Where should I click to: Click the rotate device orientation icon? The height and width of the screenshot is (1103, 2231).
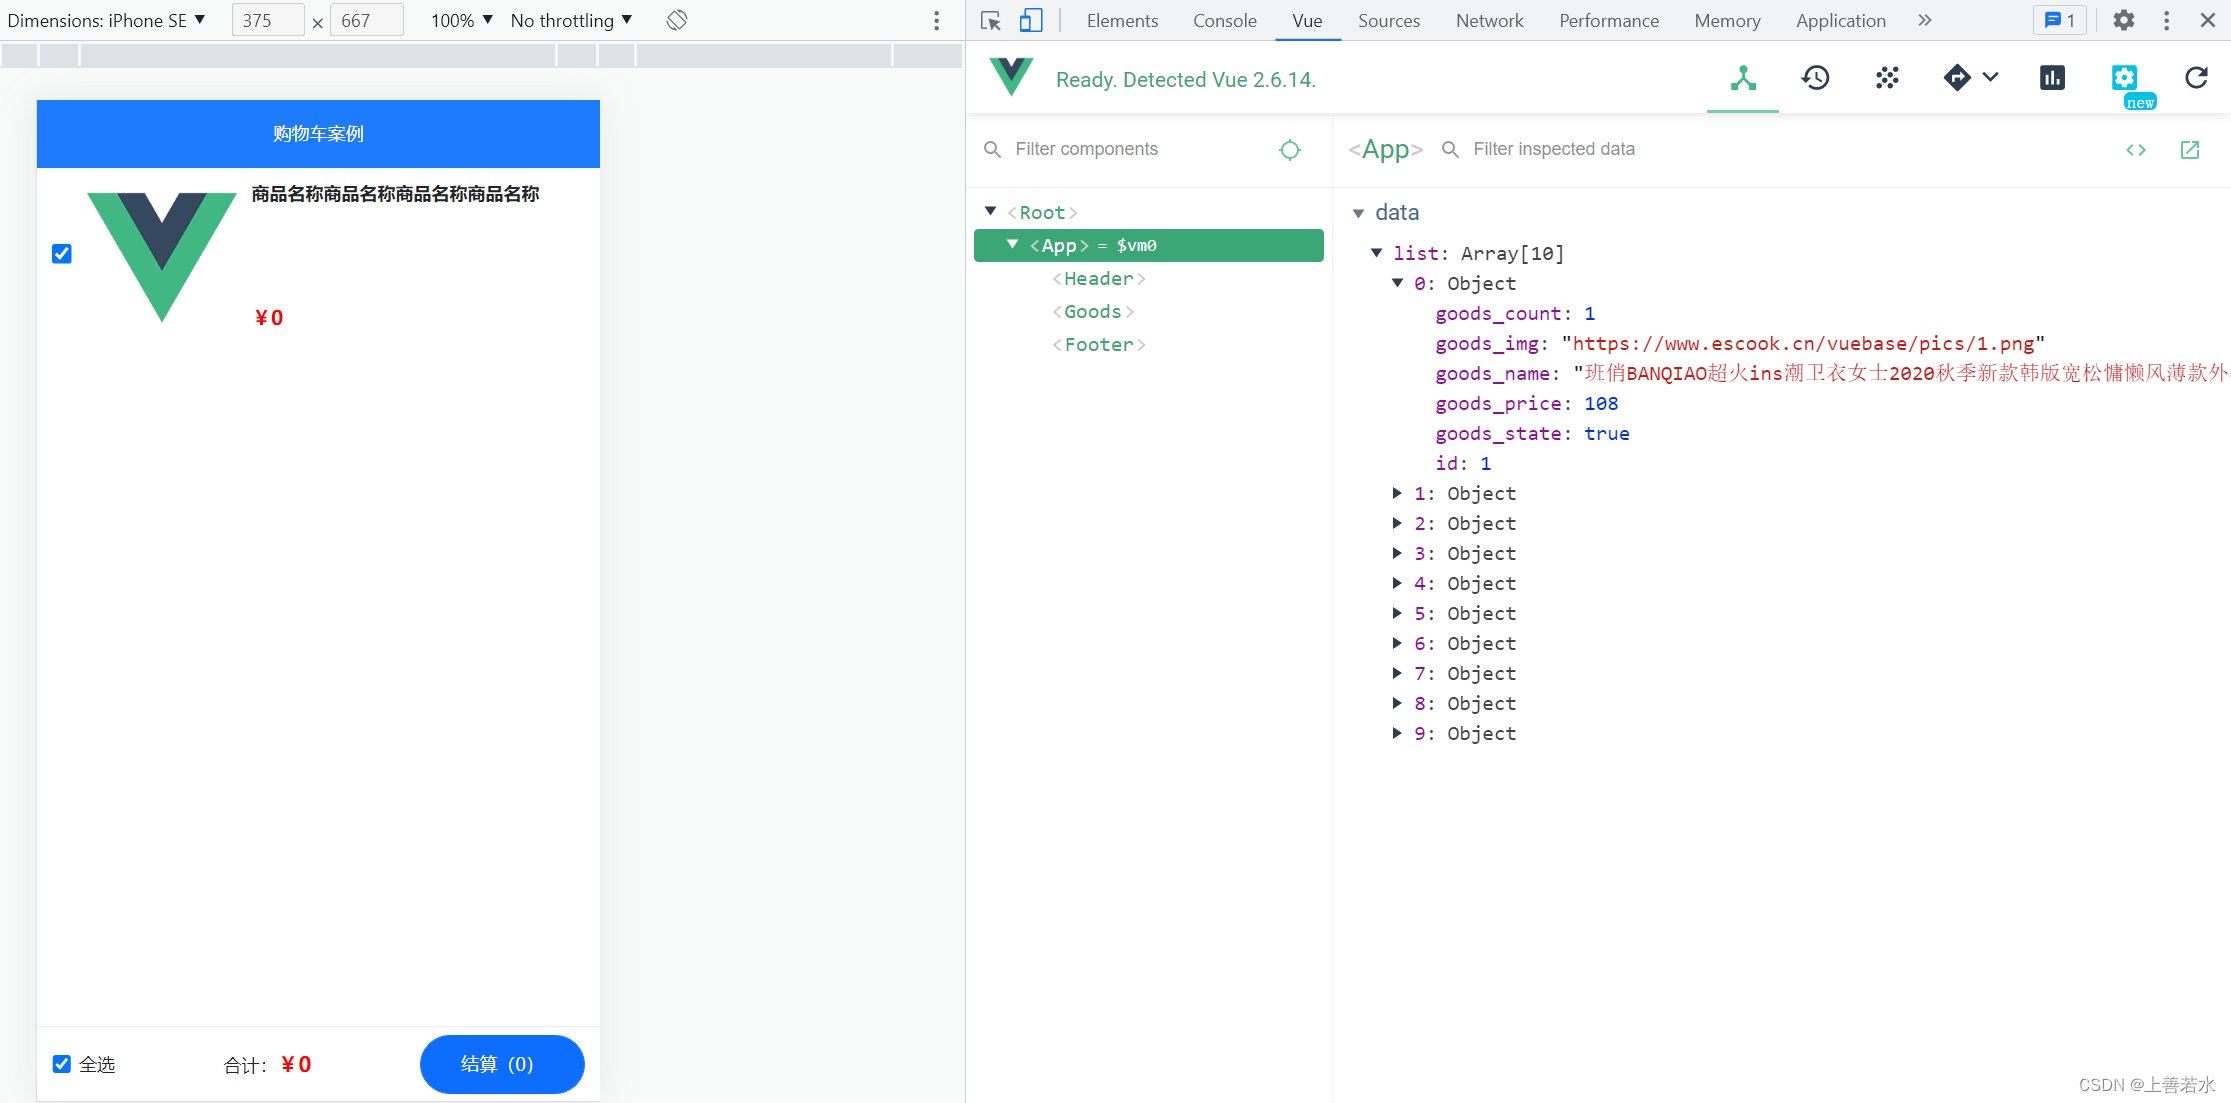[677, 20]
